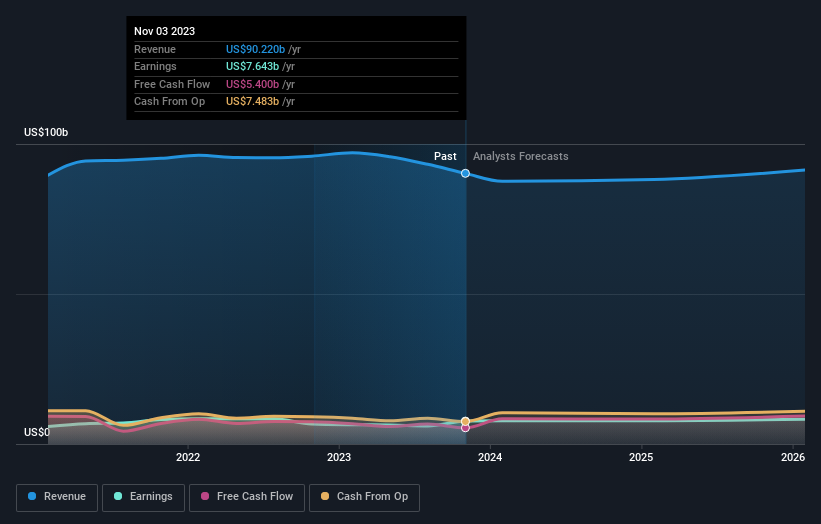Click the 2026 x-axis label
821x524 pixels.
click(793, 457)
